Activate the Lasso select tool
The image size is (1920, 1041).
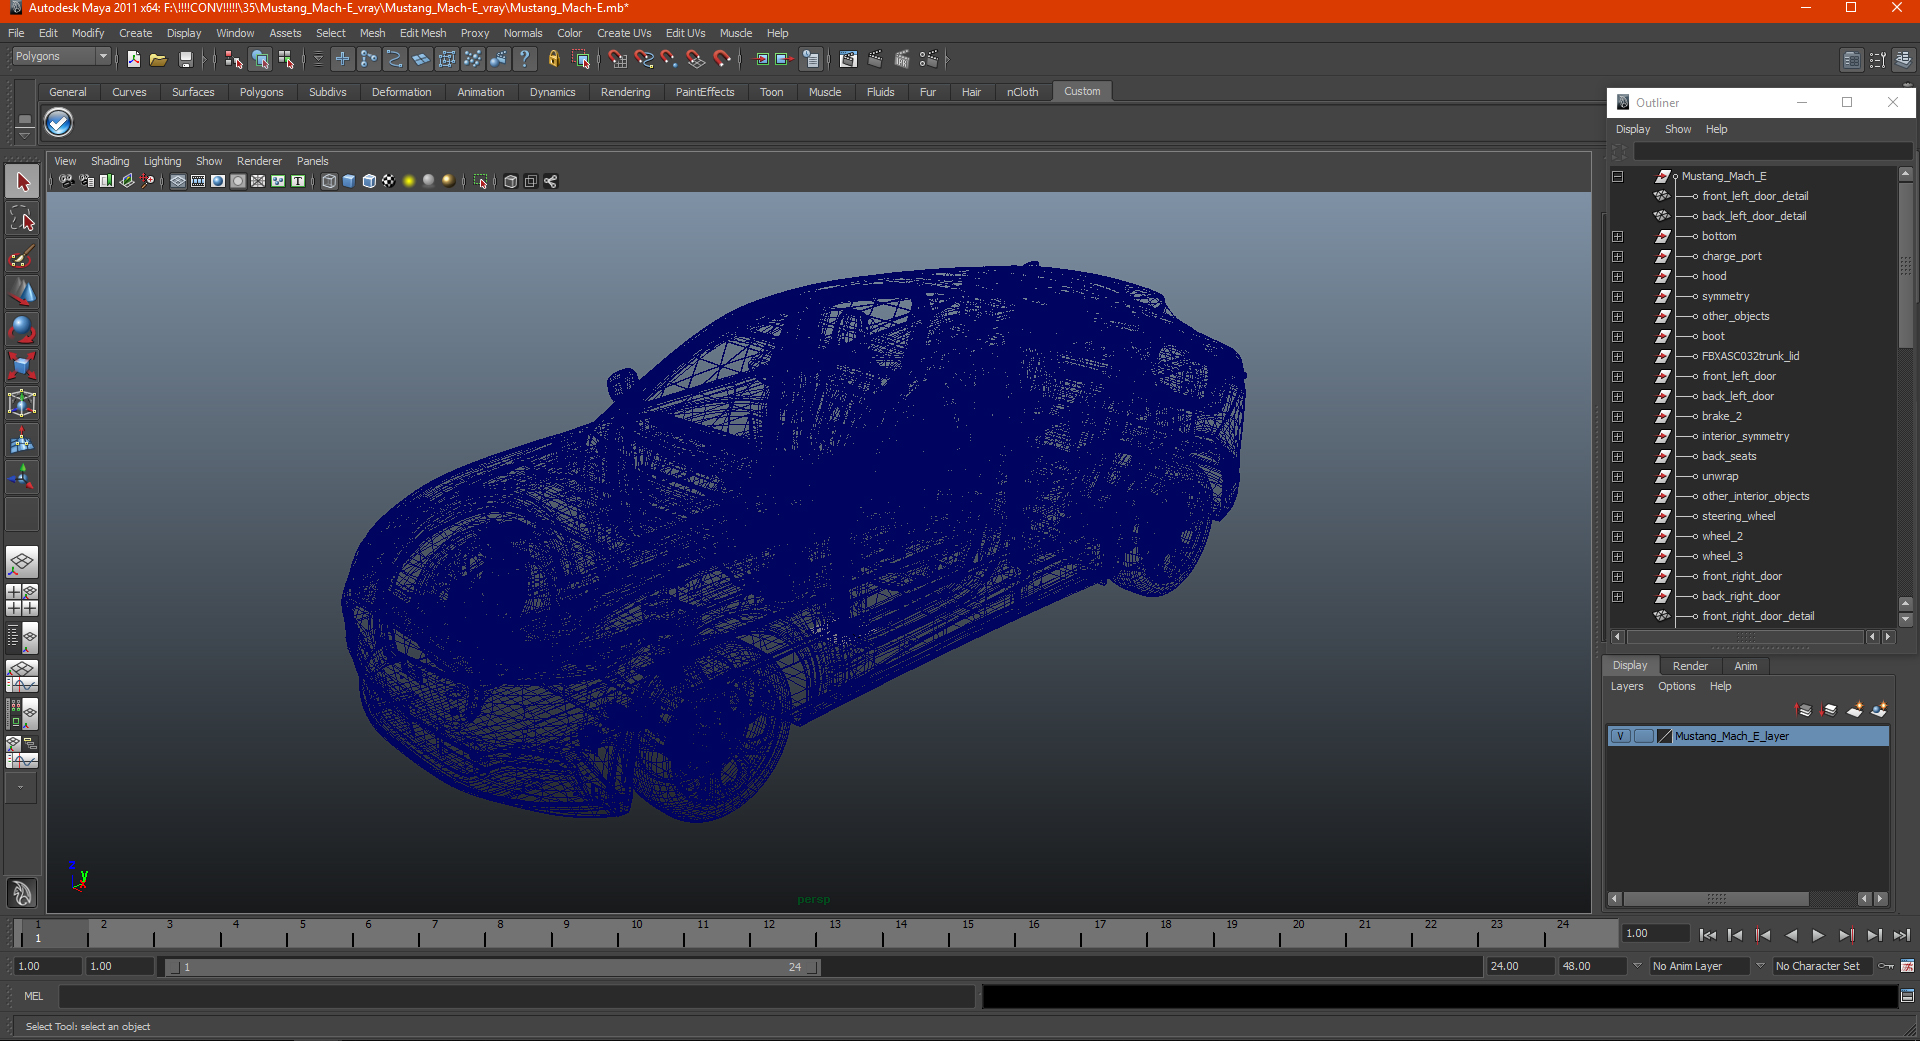coord(22,219)
